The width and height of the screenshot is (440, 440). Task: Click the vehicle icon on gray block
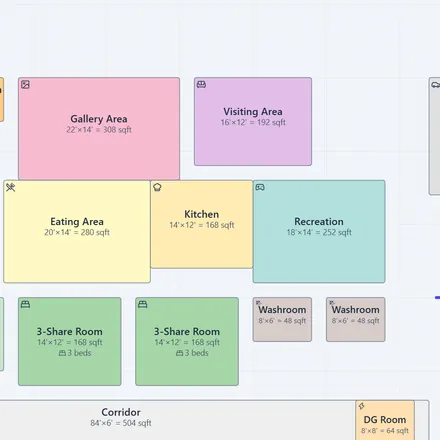[436, 85]
